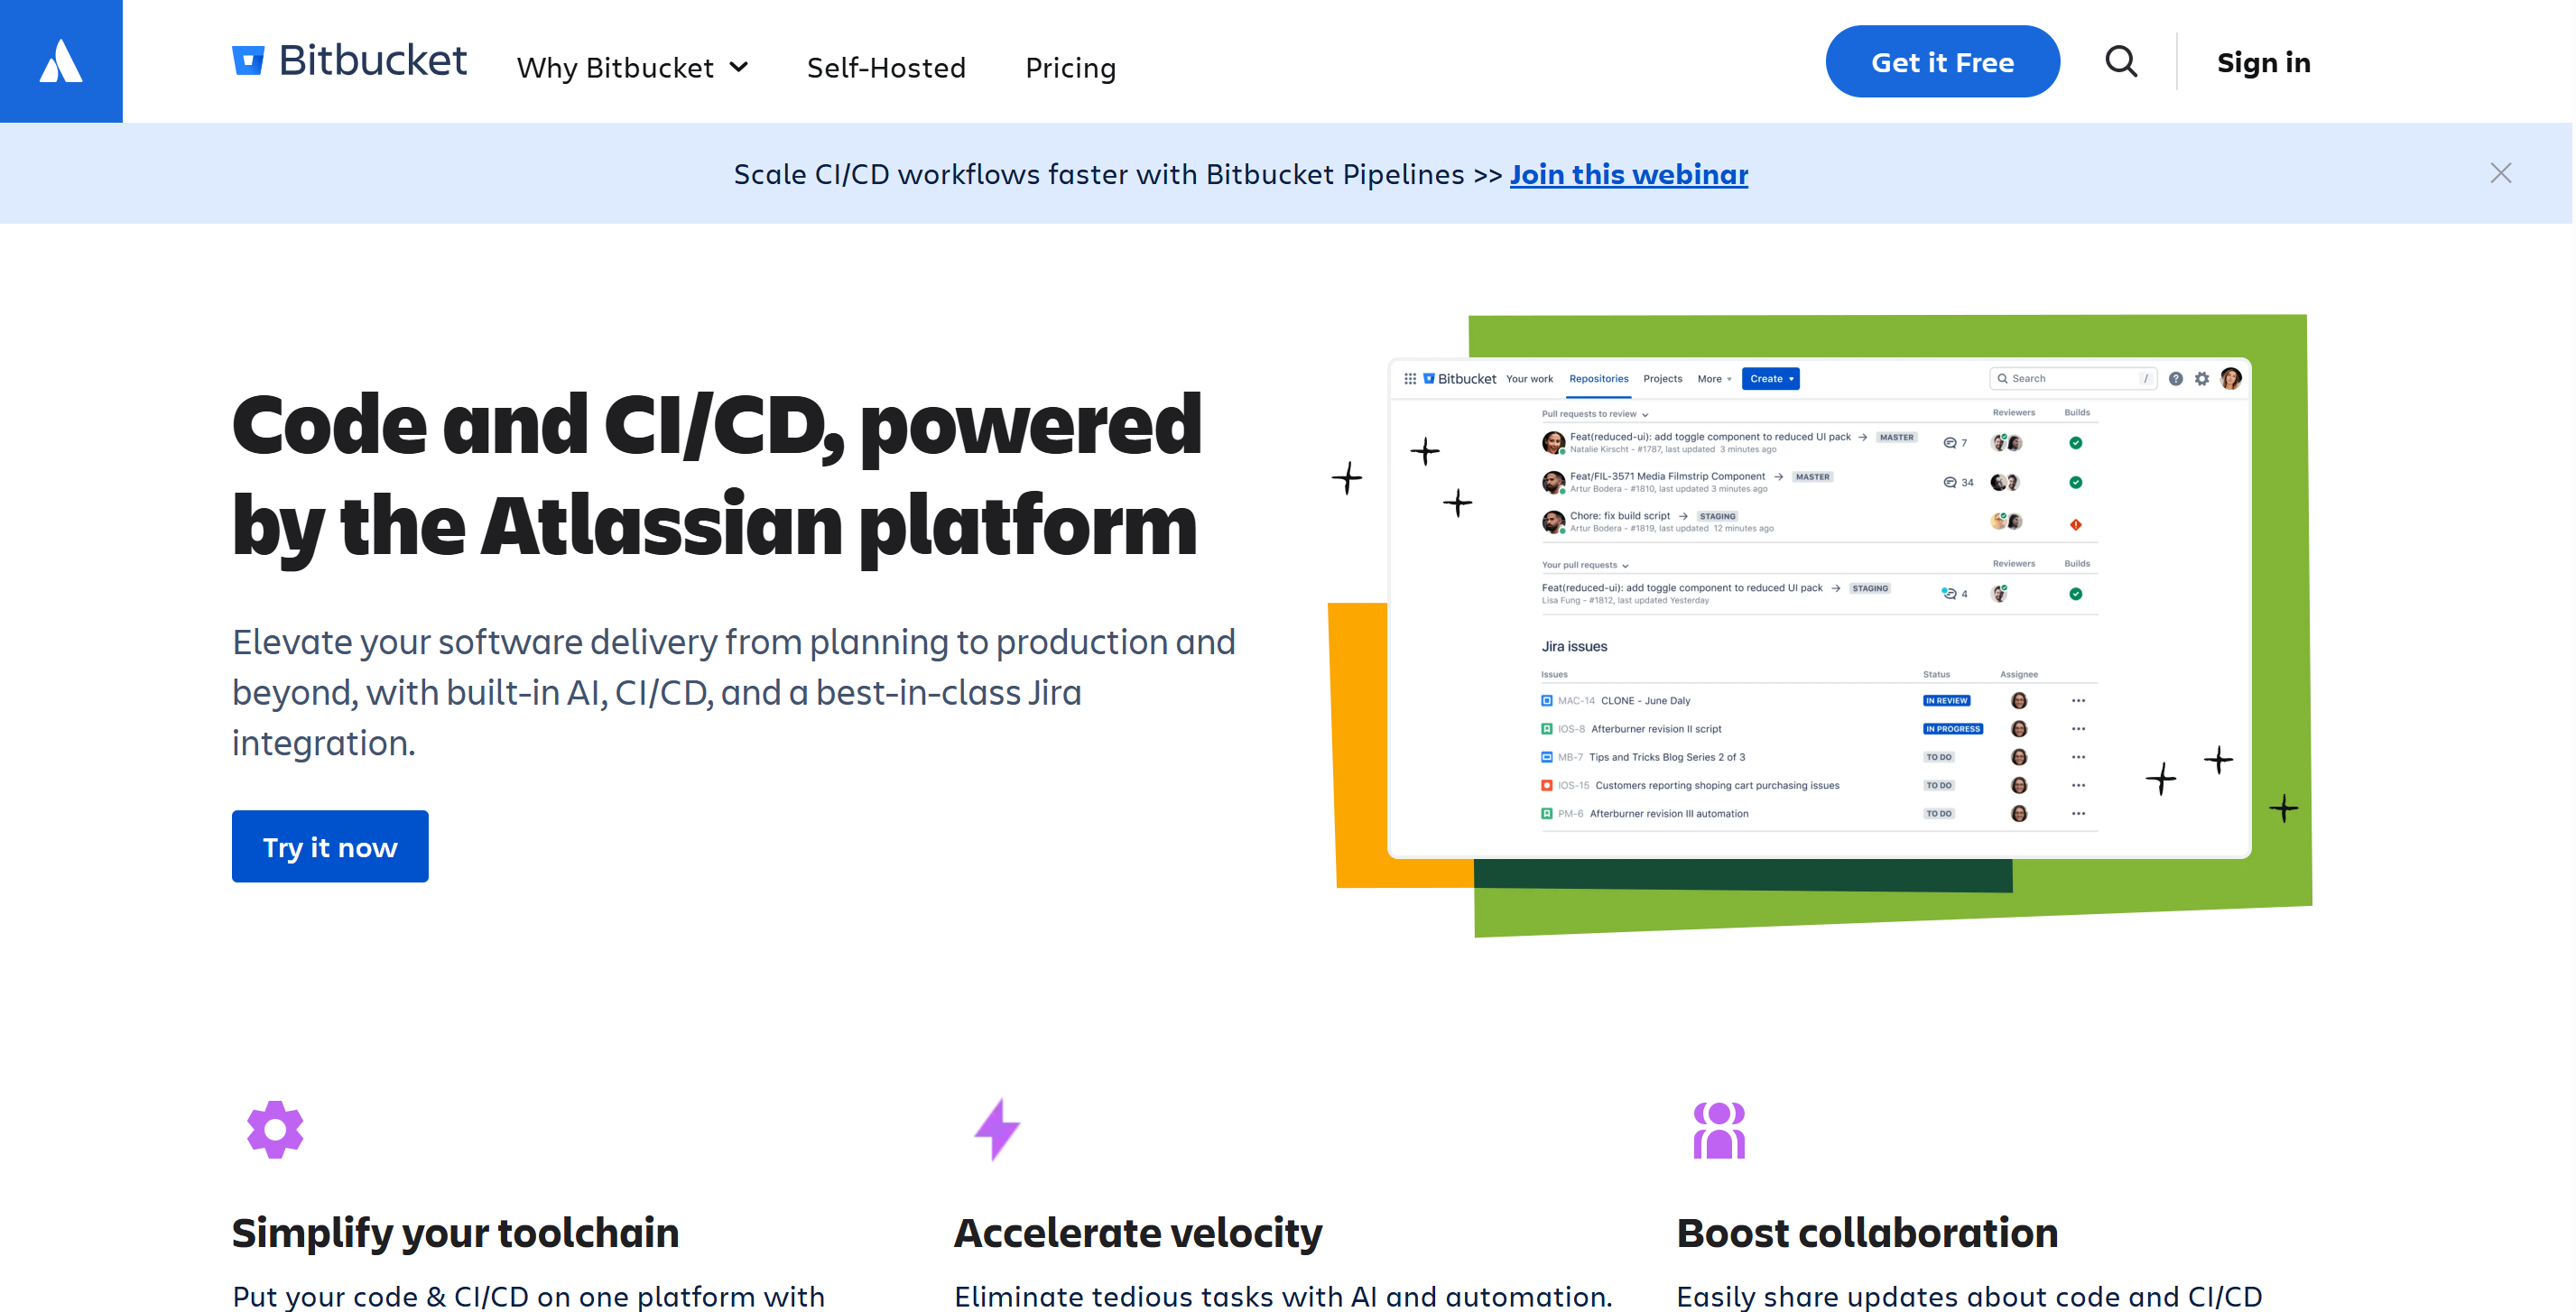Viewport: 2576px width, 1312px height.
Task: Open the Create dropdown button in preview
Action: click(x=1771, y=379)
